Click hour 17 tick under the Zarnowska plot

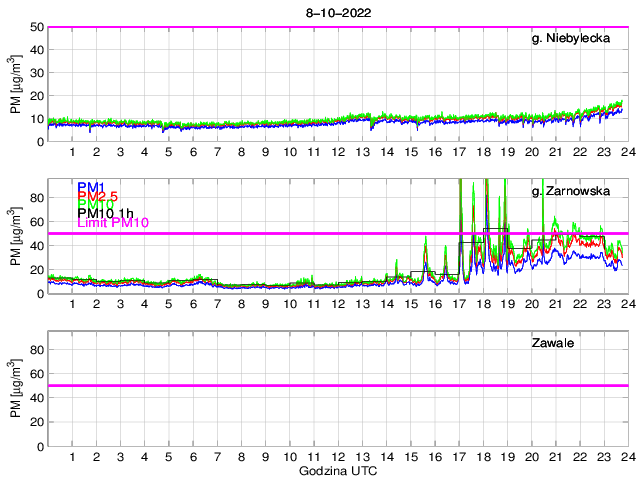pos(458,304)
